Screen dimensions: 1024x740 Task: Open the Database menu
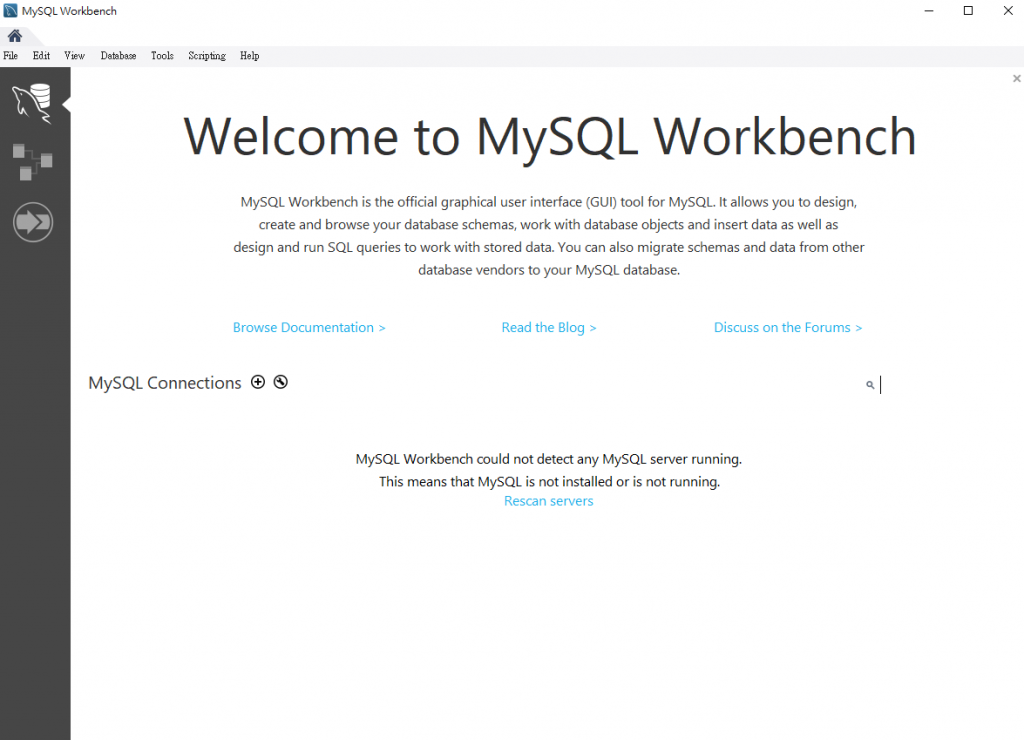point(118,56)
